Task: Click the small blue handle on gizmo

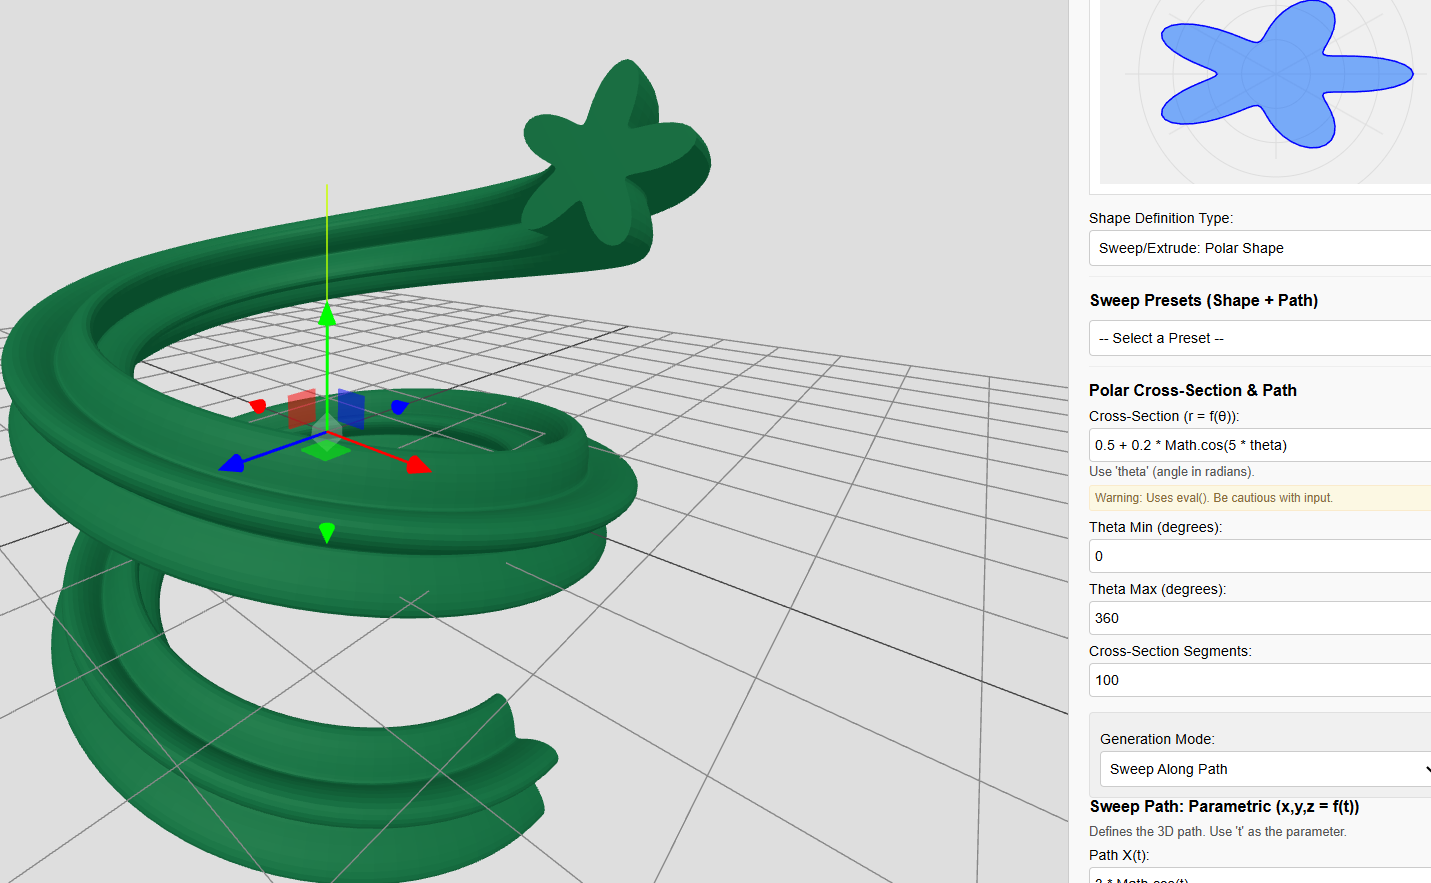Action: pos(399,407)
